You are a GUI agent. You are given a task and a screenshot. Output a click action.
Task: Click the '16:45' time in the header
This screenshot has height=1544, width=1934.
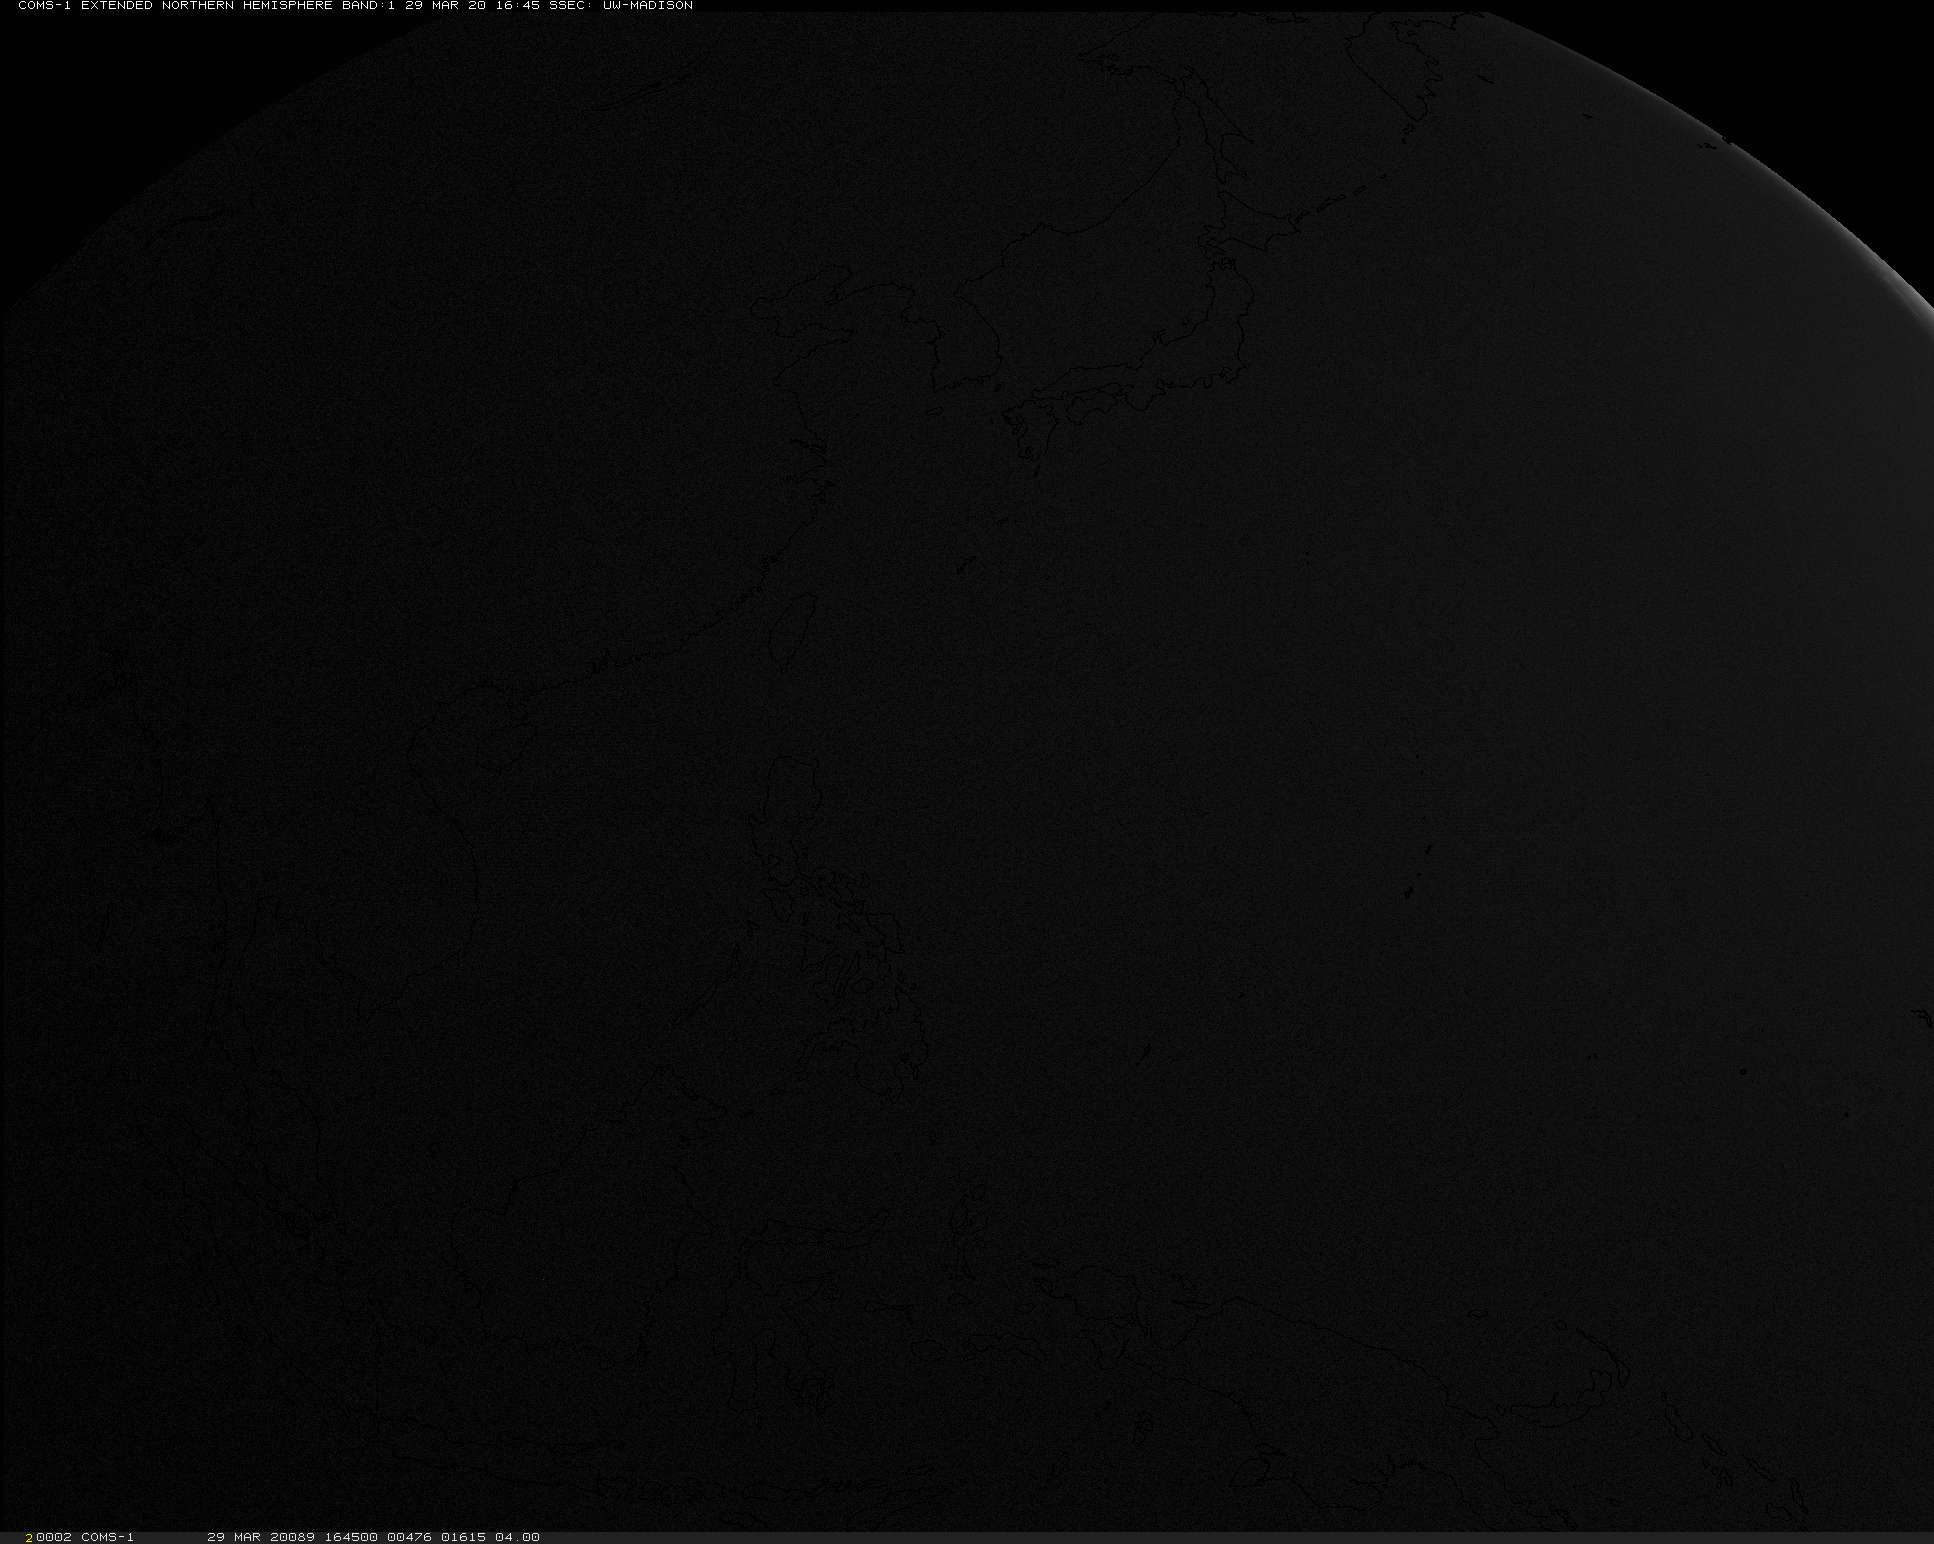(x=517, y=6)
